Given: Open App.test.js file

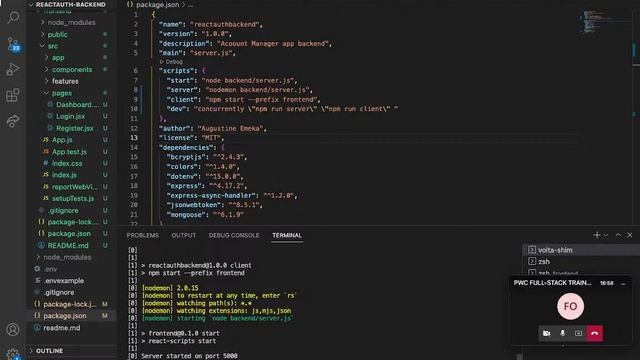Looking at the screenshot, I should pos(72,151).
